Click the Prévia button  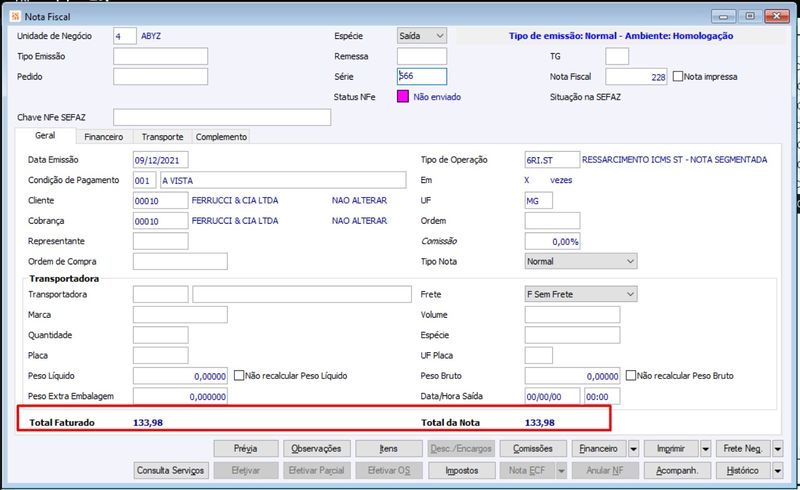coord(245,449)
